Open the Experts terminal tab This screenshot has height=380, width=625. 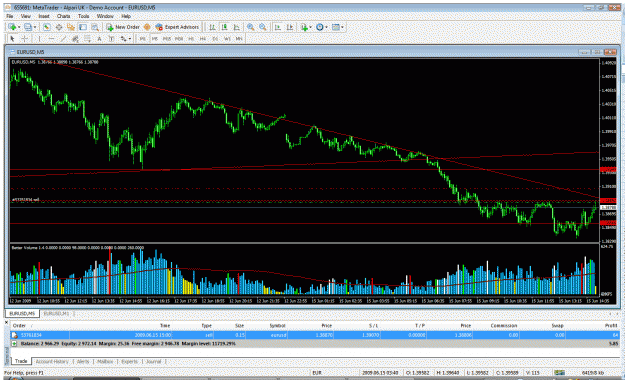point(130,362)
